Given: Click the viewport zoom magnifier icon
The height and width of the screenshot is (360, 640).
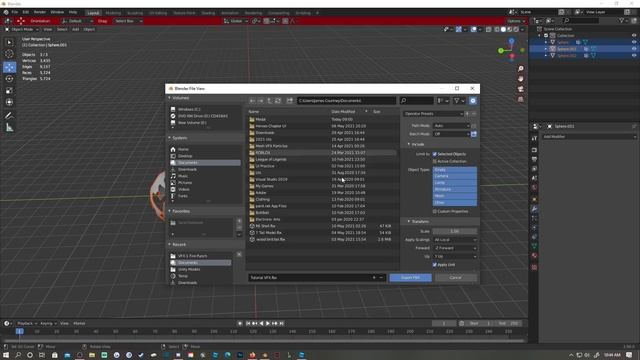Looking at the screenshot, I should click(520, 69).
